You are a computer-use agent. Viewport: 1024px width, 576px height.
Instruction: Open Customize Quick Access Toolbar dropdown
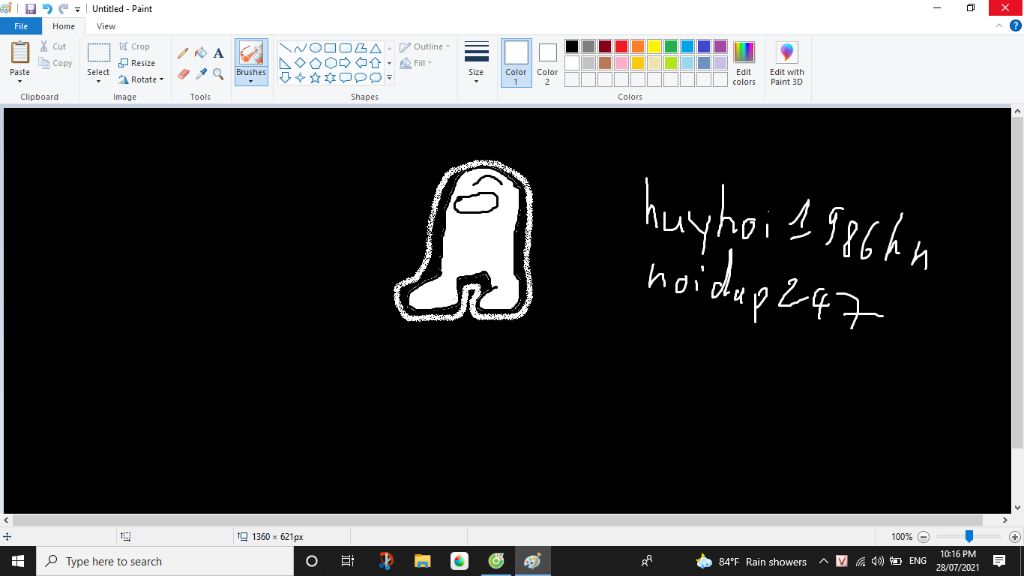pyautogui.click(x=78, y=9)
